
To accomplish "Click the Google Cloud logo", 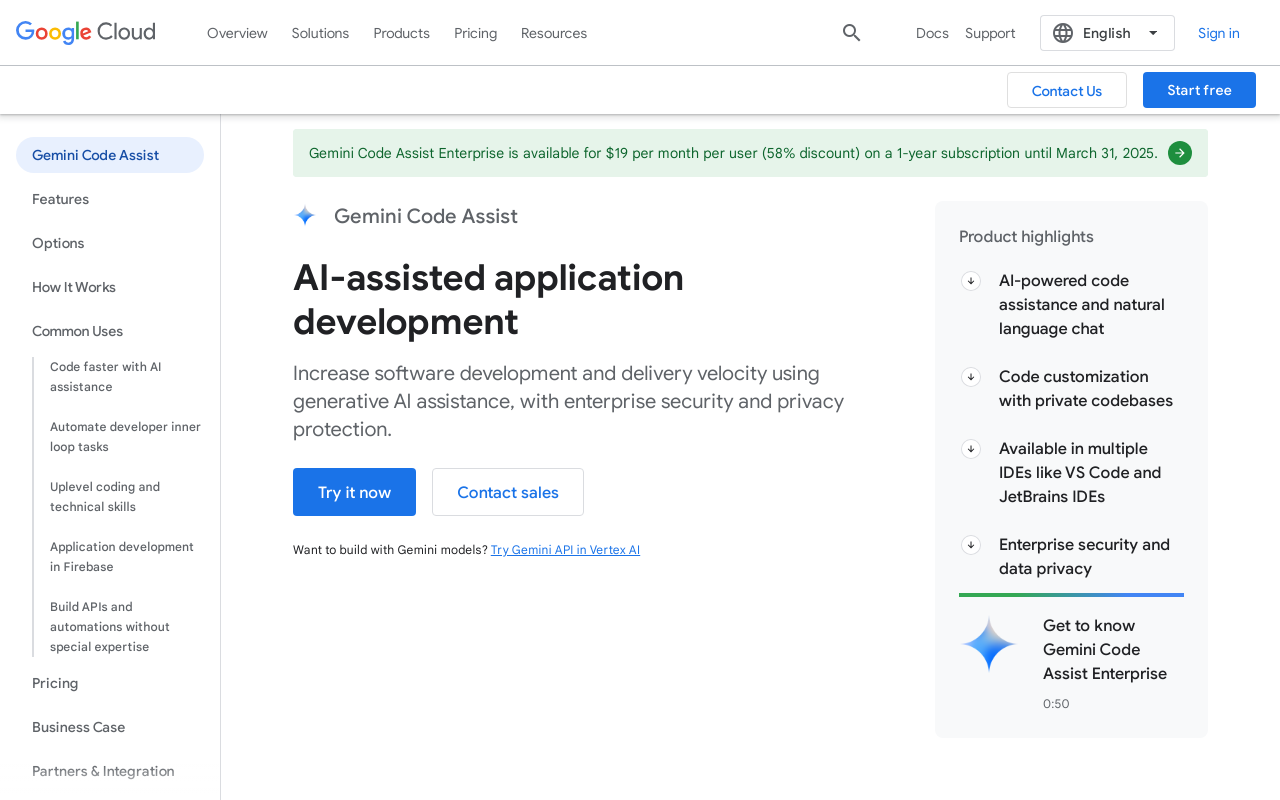I will (86, 33).
